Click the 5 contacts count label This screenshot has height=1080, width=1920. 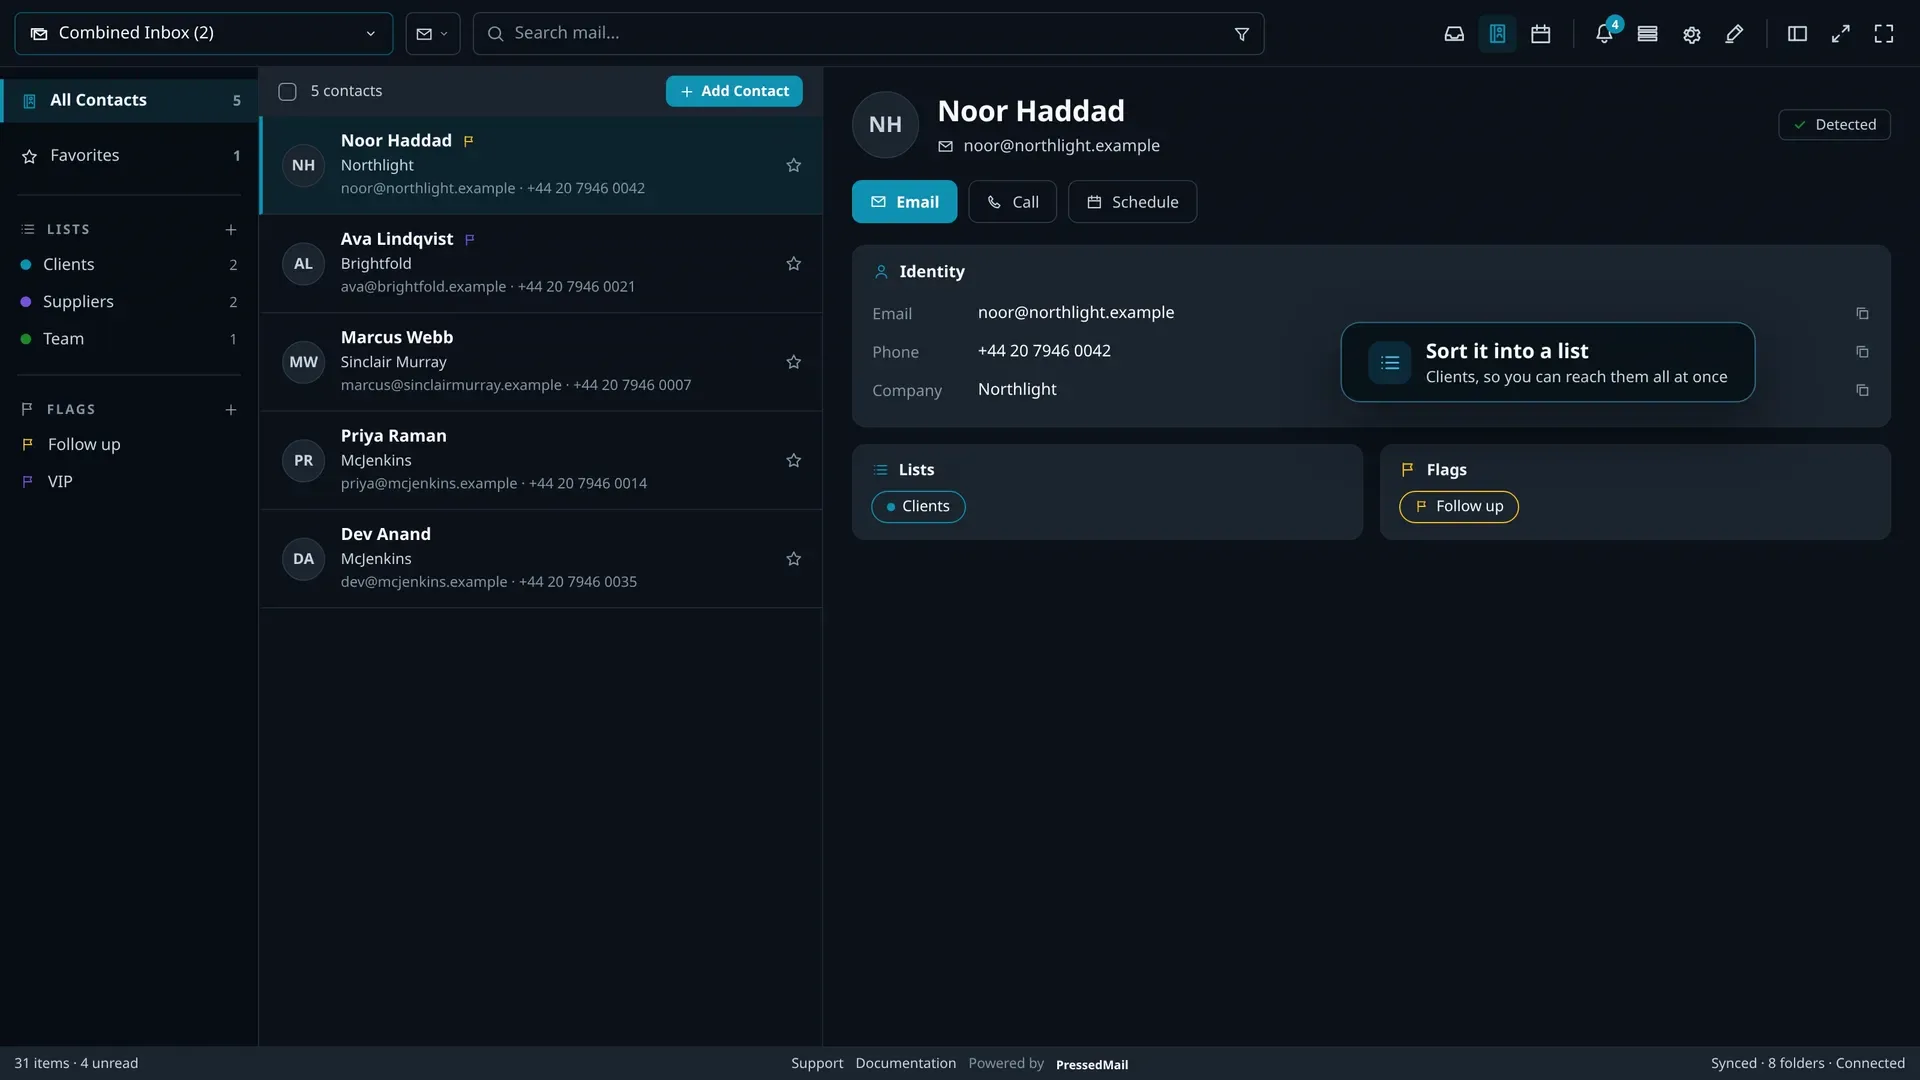[346, 91]
